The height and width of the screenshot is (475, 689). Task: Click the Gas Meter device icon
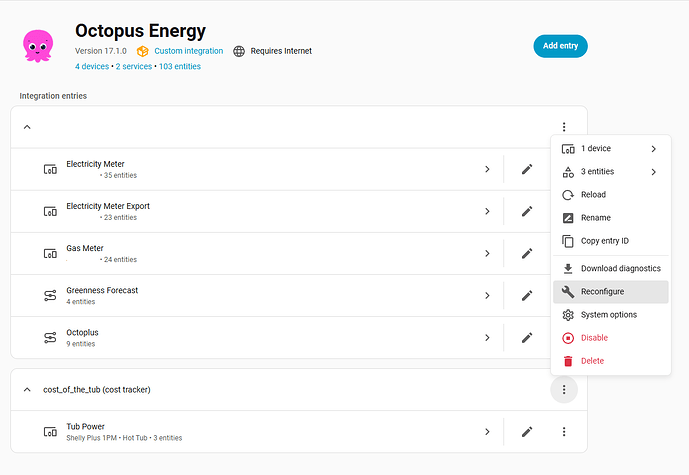(x=50, y=254)
